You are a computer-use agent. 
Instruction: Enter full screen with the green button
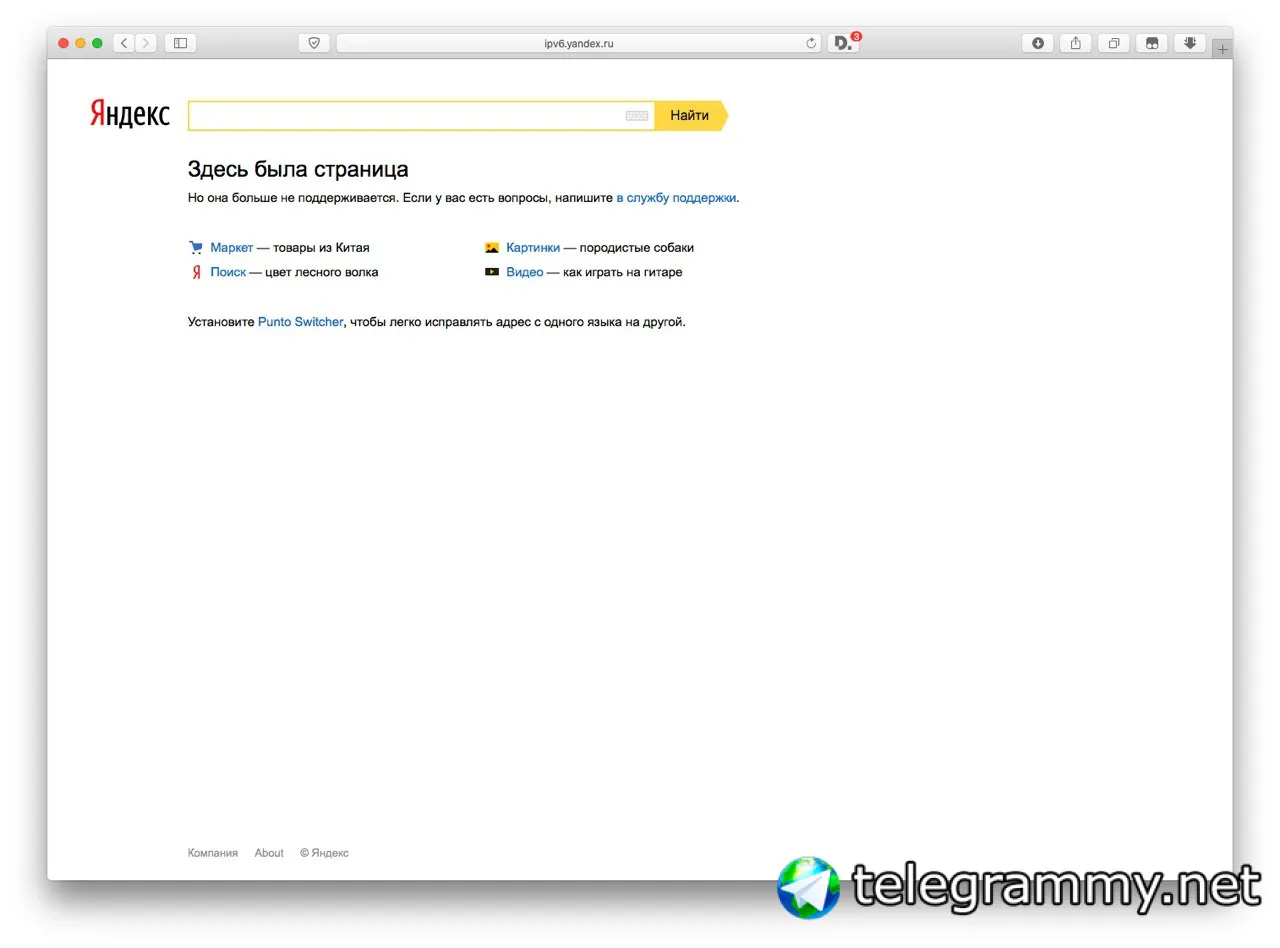tap(97, 43)
